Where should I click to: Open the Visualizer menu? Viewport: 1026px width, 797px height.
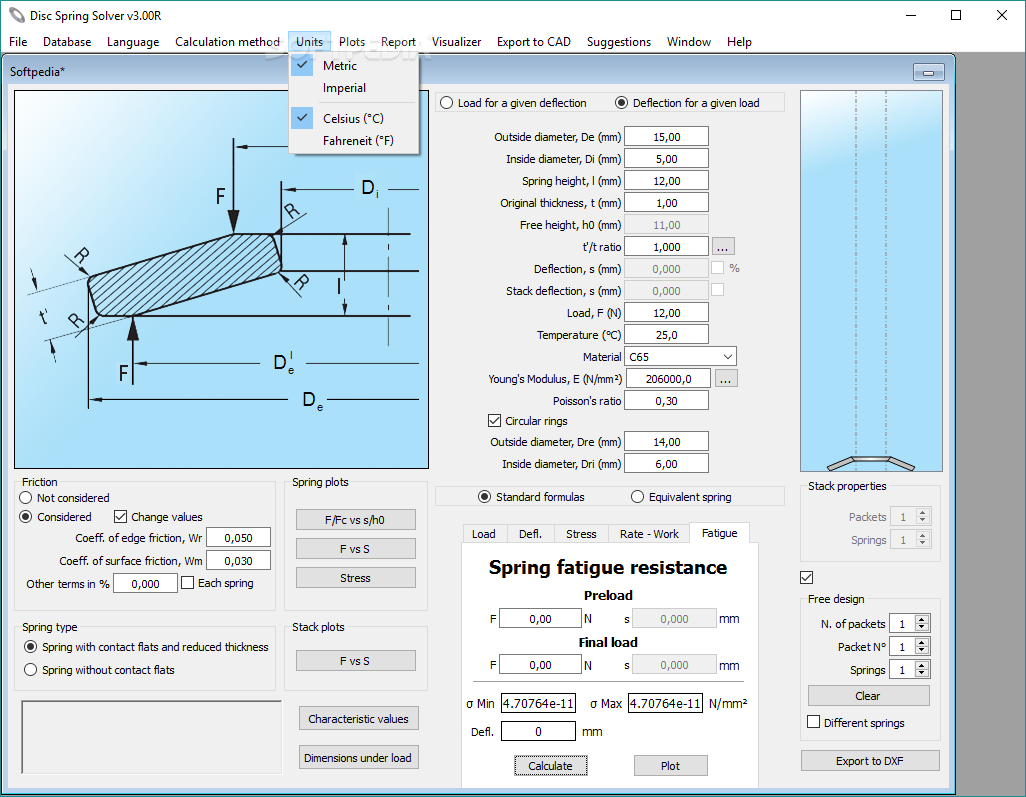point(456,42)
